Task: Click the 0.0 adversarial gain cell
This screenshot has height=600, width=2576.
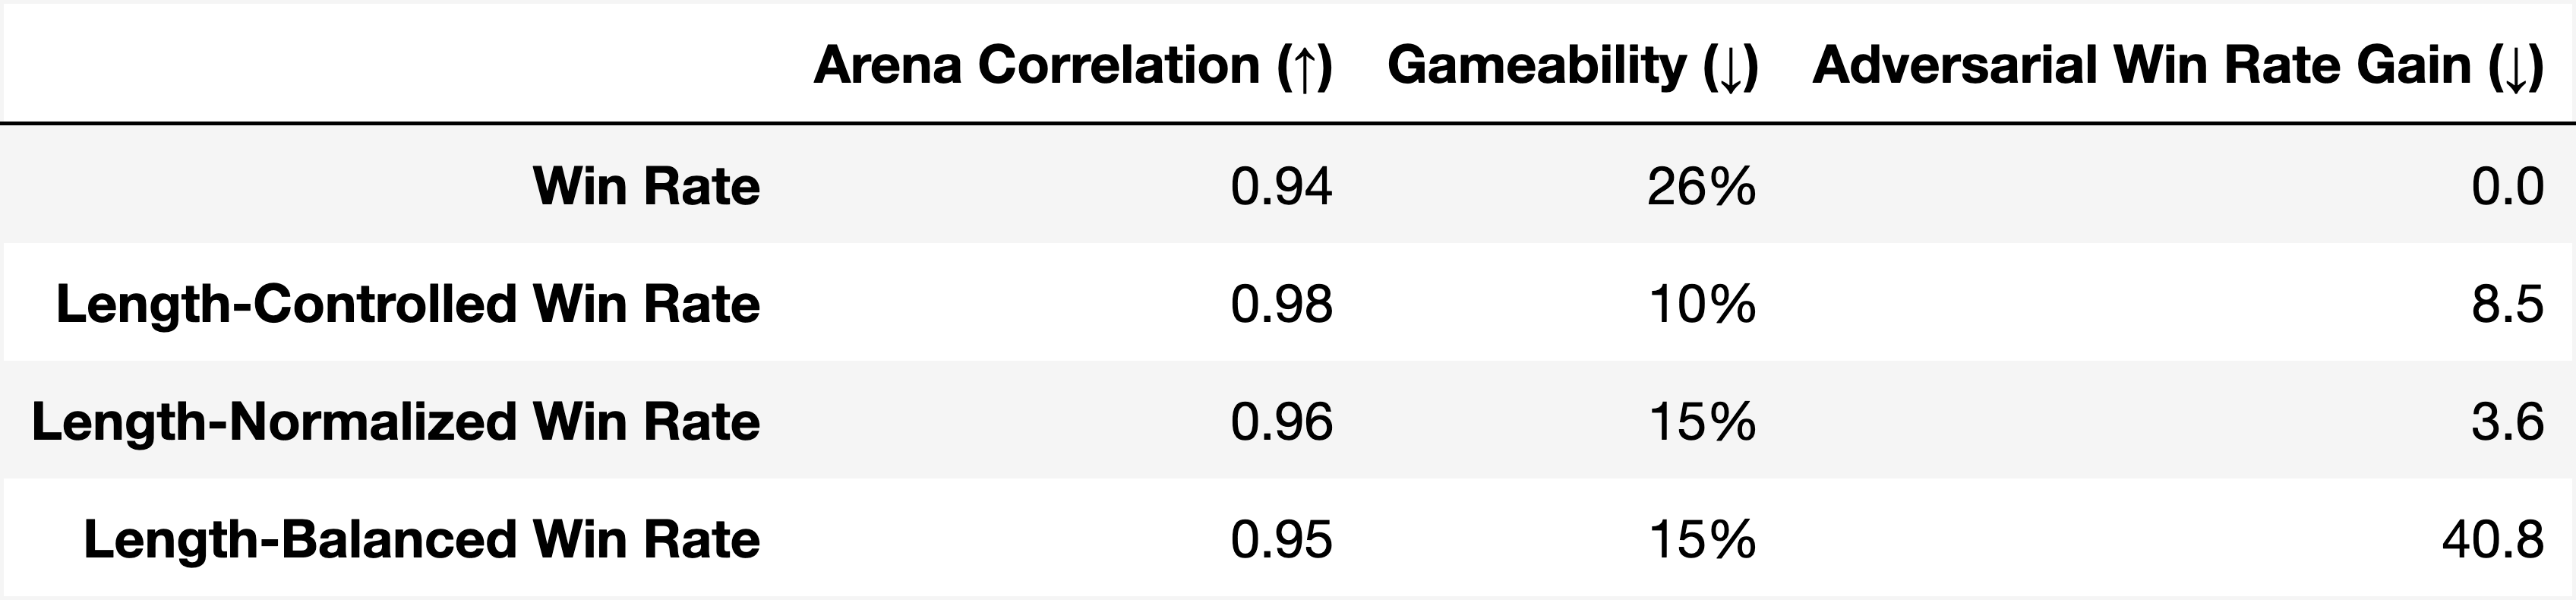Action: pos(2508,187)
